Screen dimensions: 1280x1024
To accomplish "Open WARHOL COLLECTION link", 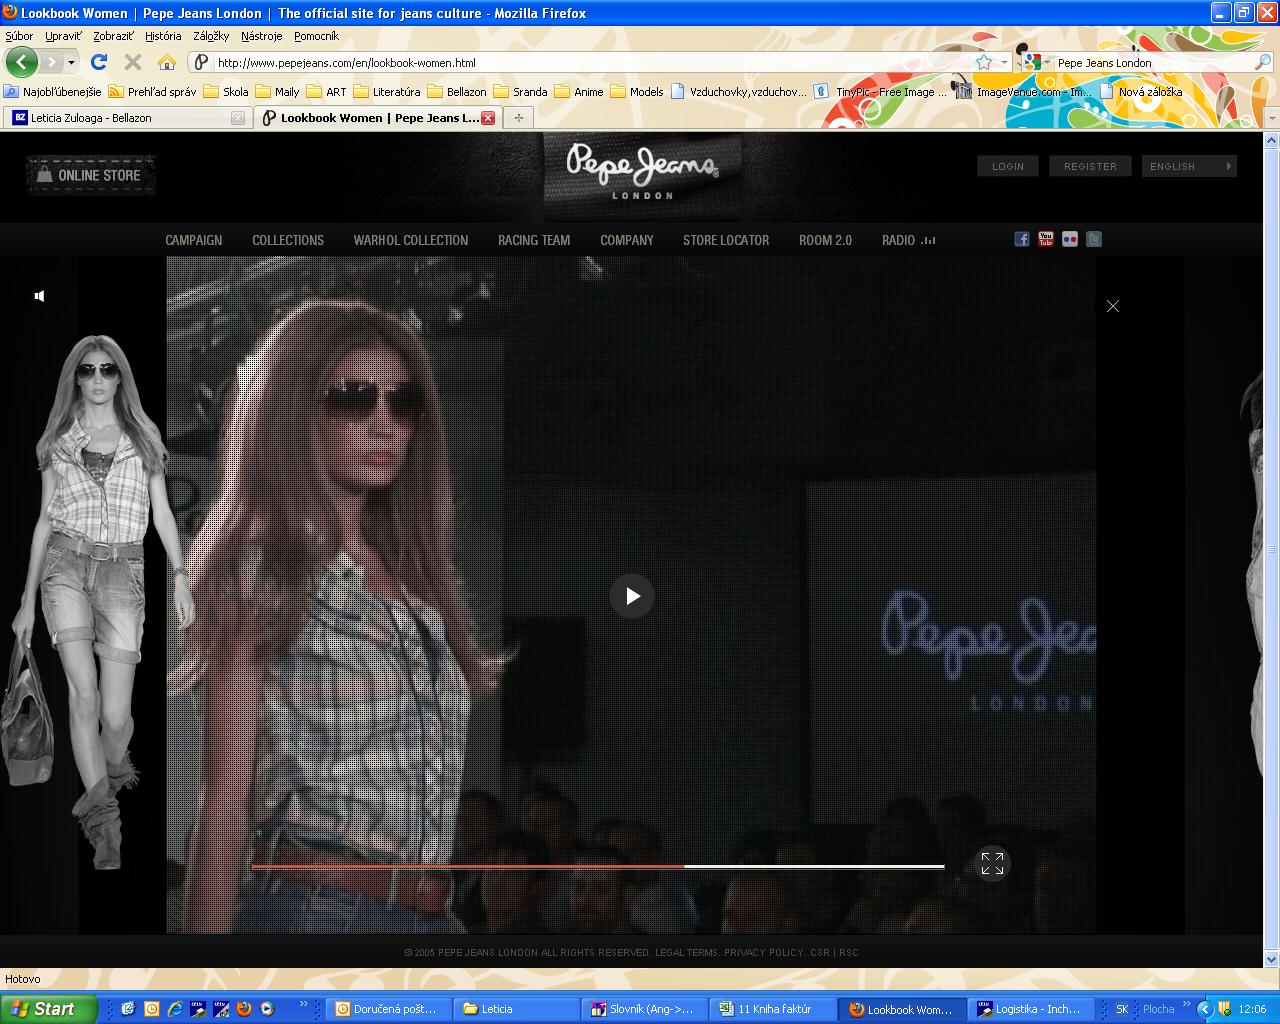I will click(411, 240).
